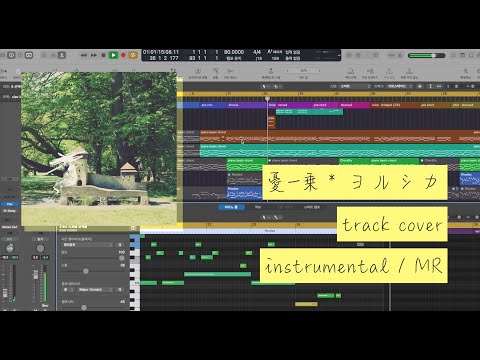480x360 pixels.
Task: Move the left channel strip volume fader
Action: [5, 293]
